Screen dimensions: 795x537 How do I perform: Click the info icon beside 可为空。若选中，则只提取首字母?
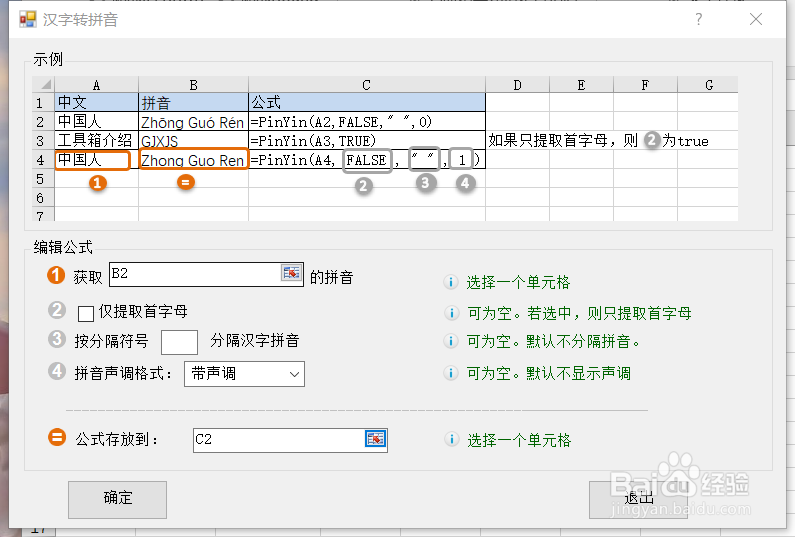point(451,313)
